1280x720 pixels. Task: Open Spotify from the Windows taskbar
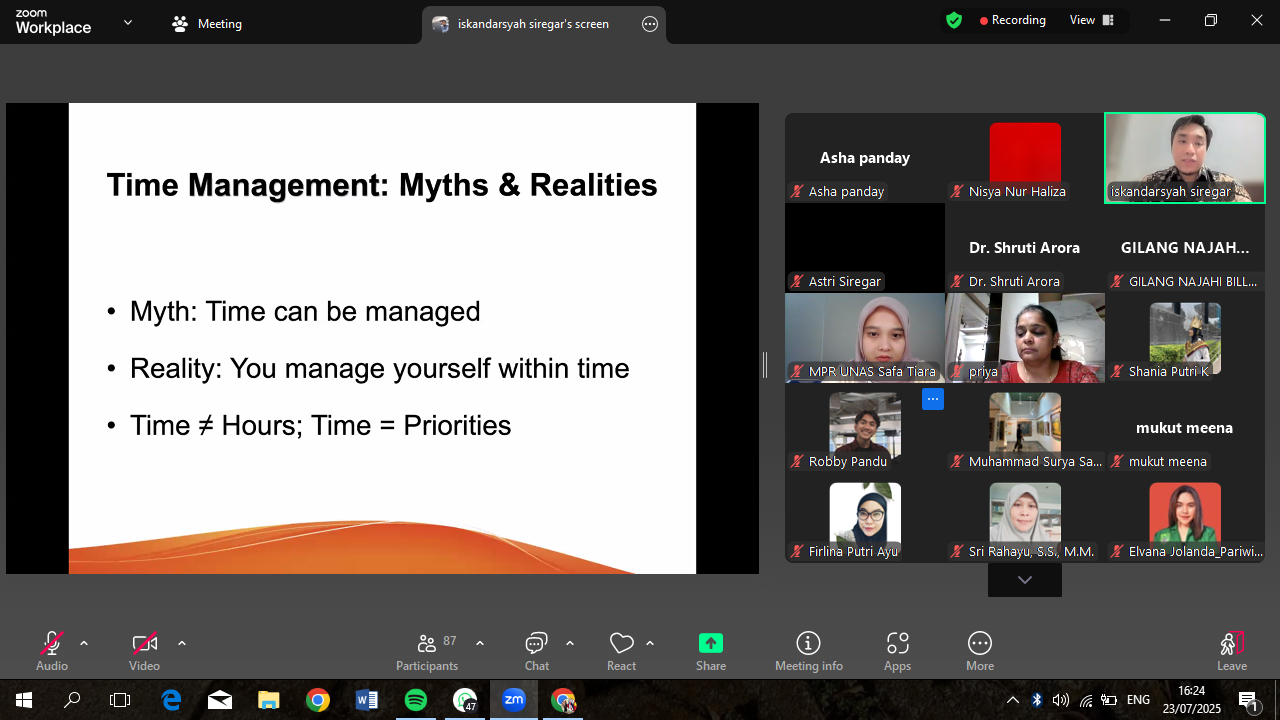pyautogui.click(x=416, y=700)
